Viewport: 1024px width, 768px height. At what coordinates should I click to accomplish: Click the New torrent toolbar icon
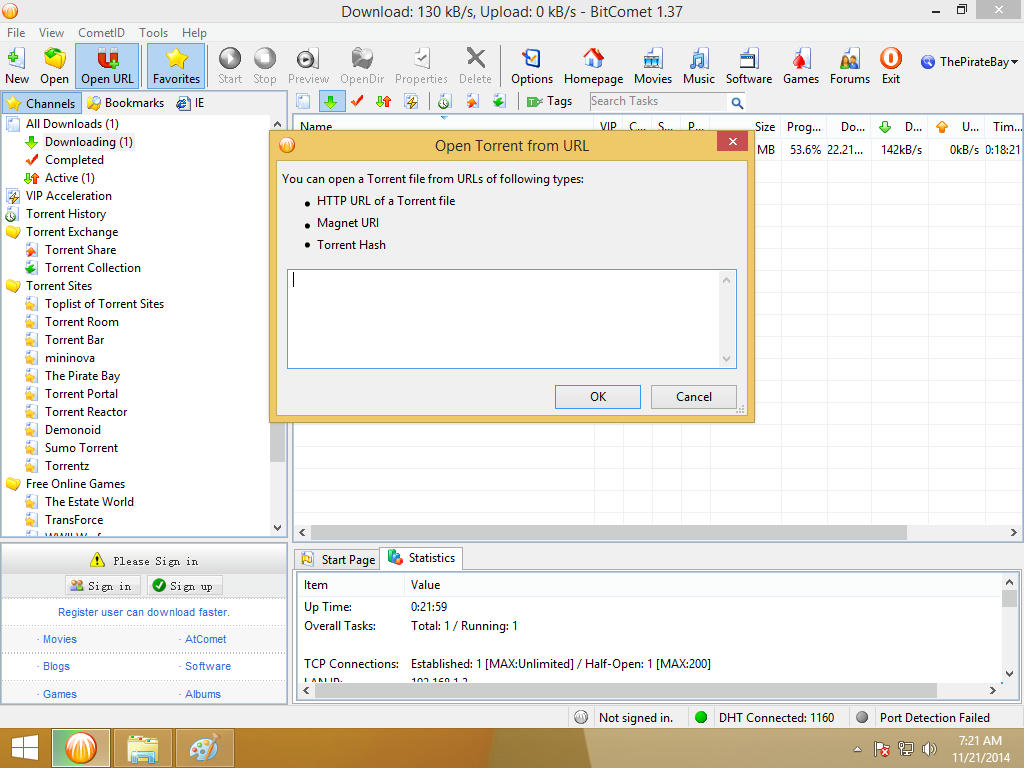coord(16,65)
